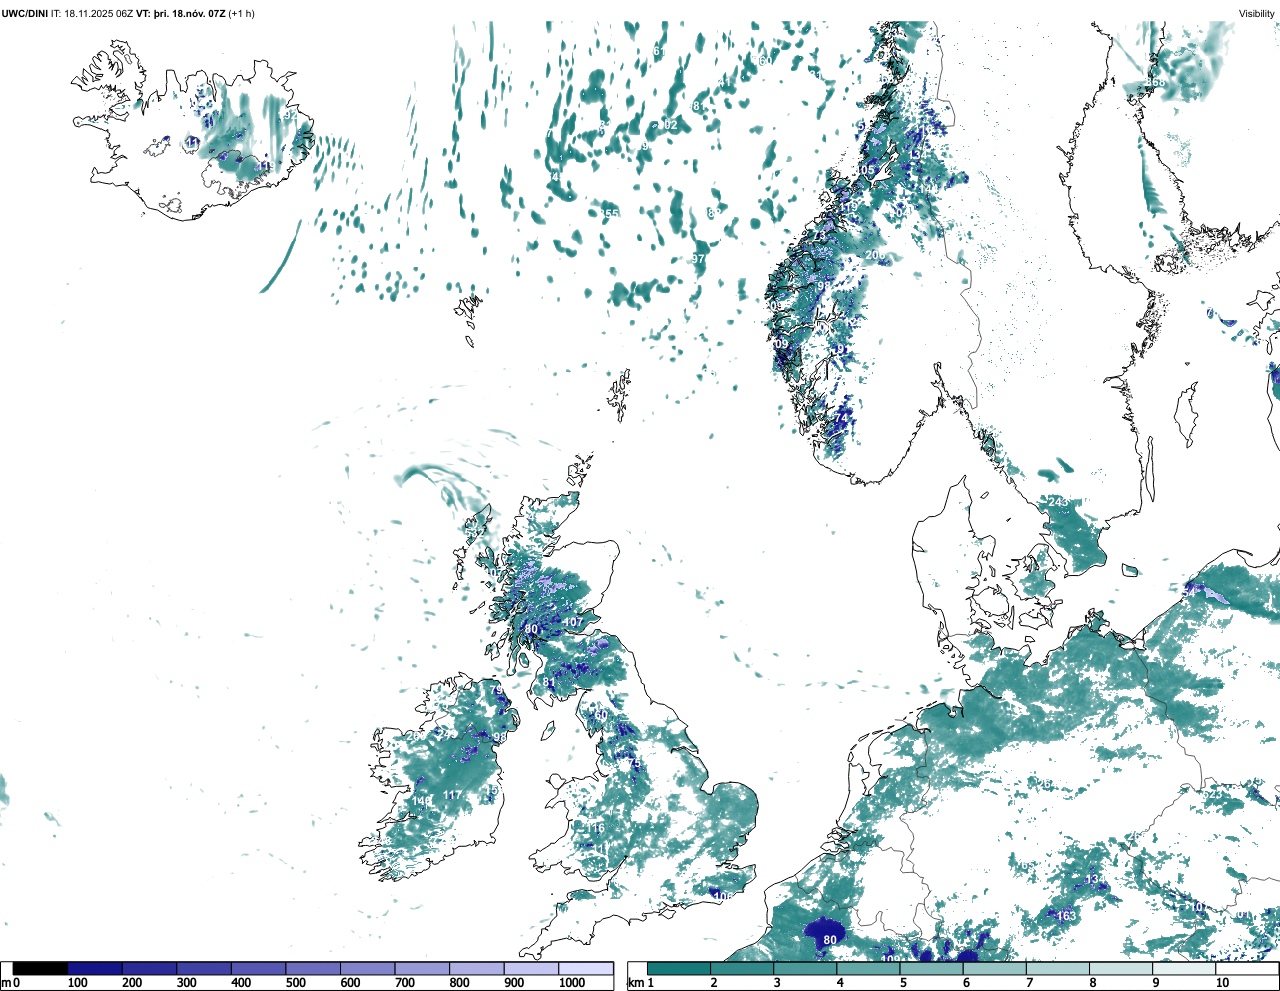This screenshot has width=1280, height=991.
Task: Click the 600–700 m lavender swatch
Action: 368,968
